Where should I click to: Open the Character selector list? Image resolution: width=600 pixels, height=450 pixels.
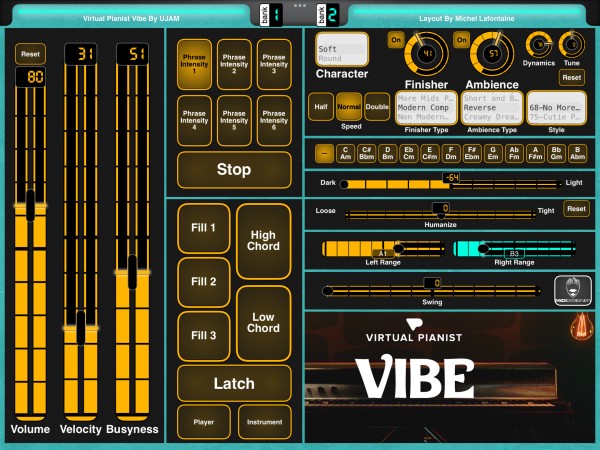[342, 49]
